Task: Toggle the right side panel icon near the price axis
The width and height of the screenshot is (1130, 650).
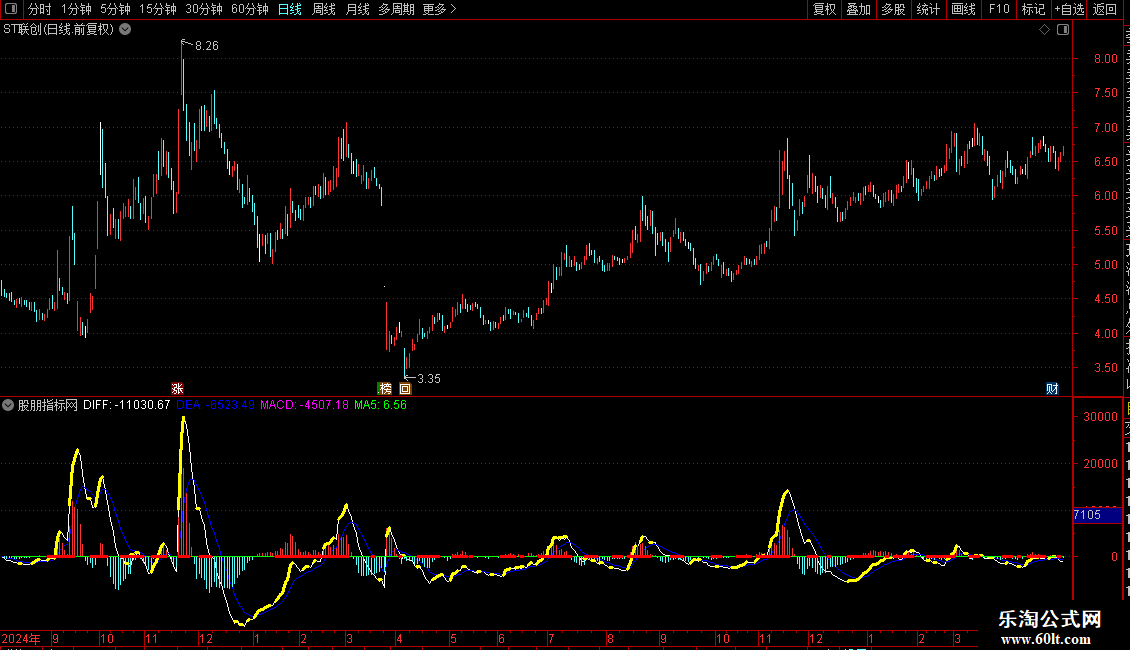Action: (x=1063, y=30)
